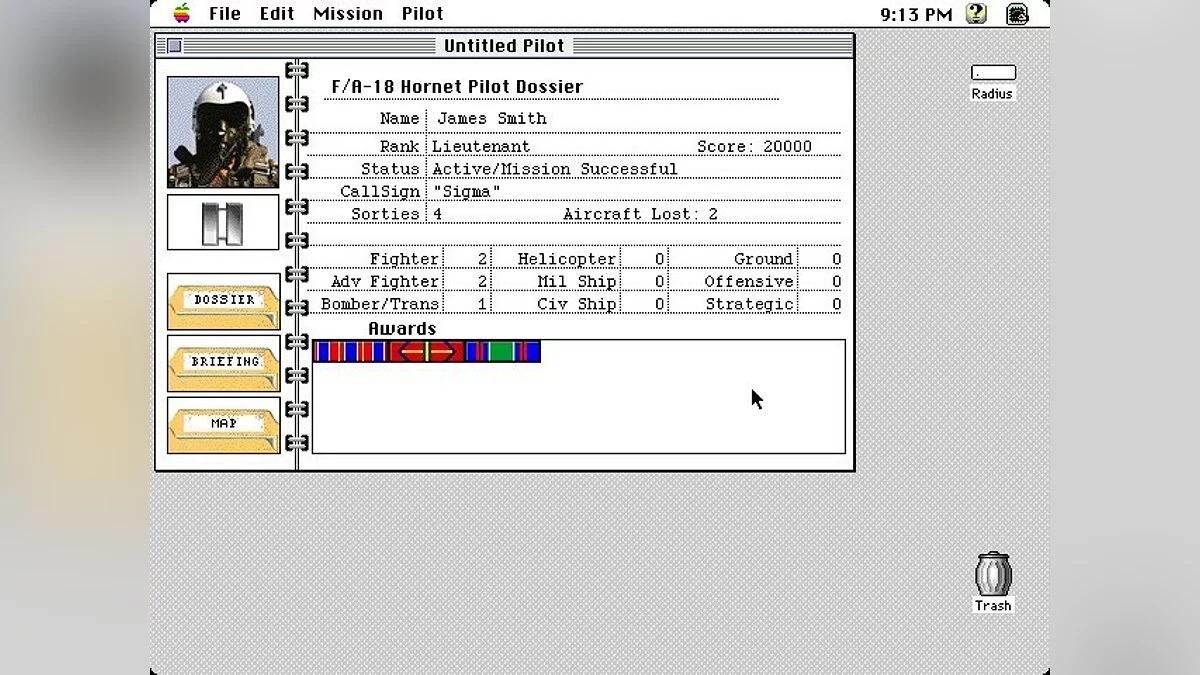Click the Fighter kills count
The height and width of the screenshot is (675, 1200).
pyautogui.click(x=483, y=259)
